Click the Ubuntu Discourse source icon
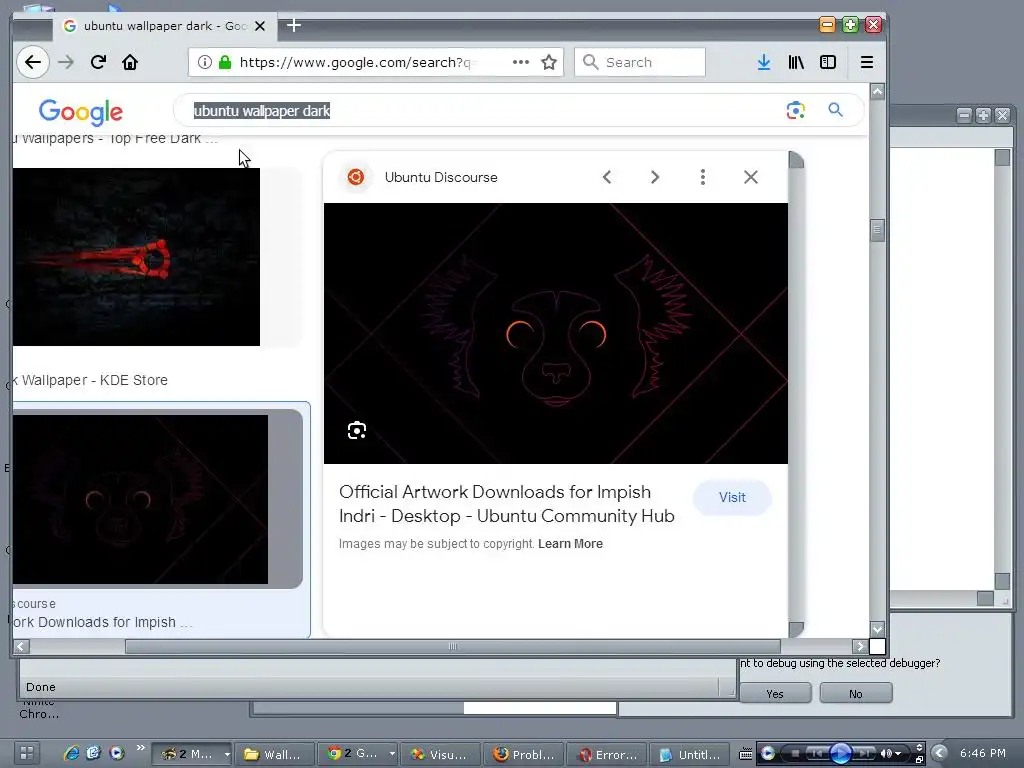 point(356,177)
